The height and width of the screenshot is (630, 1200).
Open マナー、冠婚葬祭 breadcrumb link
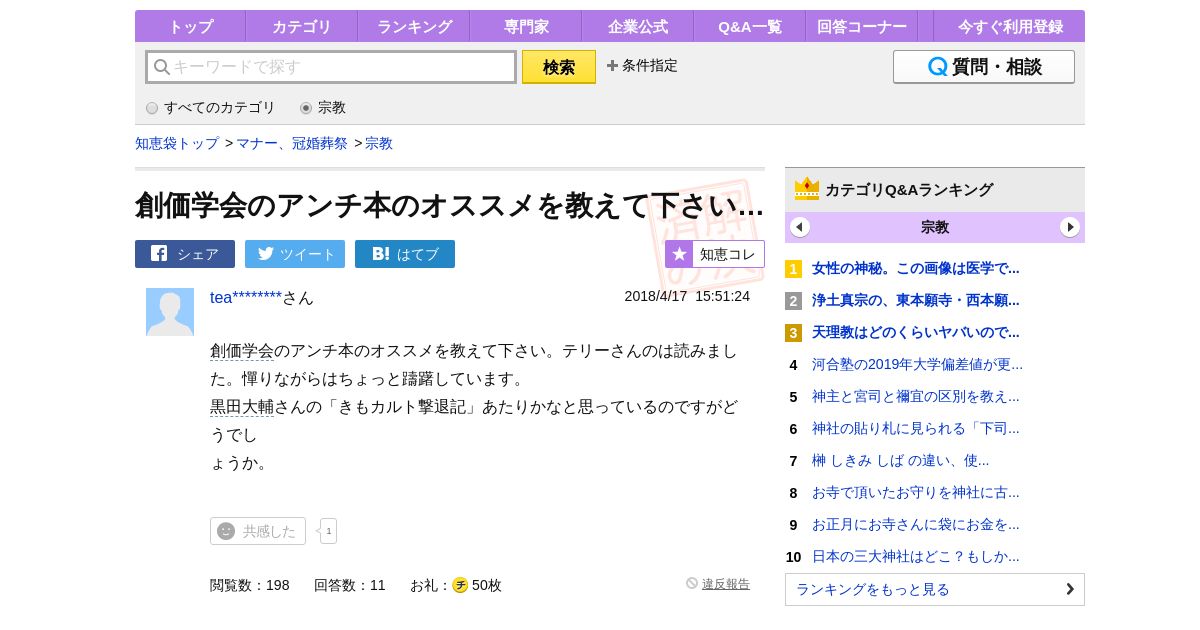(292, 143)
